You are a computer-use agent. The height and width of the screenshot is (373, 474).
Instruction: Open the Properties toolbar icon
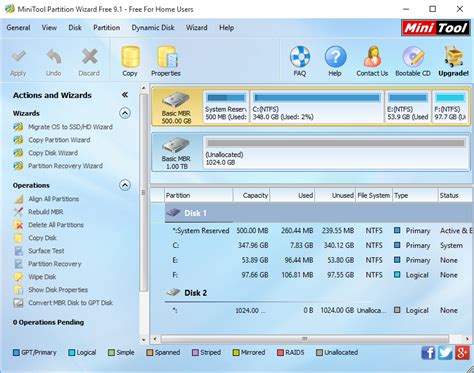coord(167,57)
